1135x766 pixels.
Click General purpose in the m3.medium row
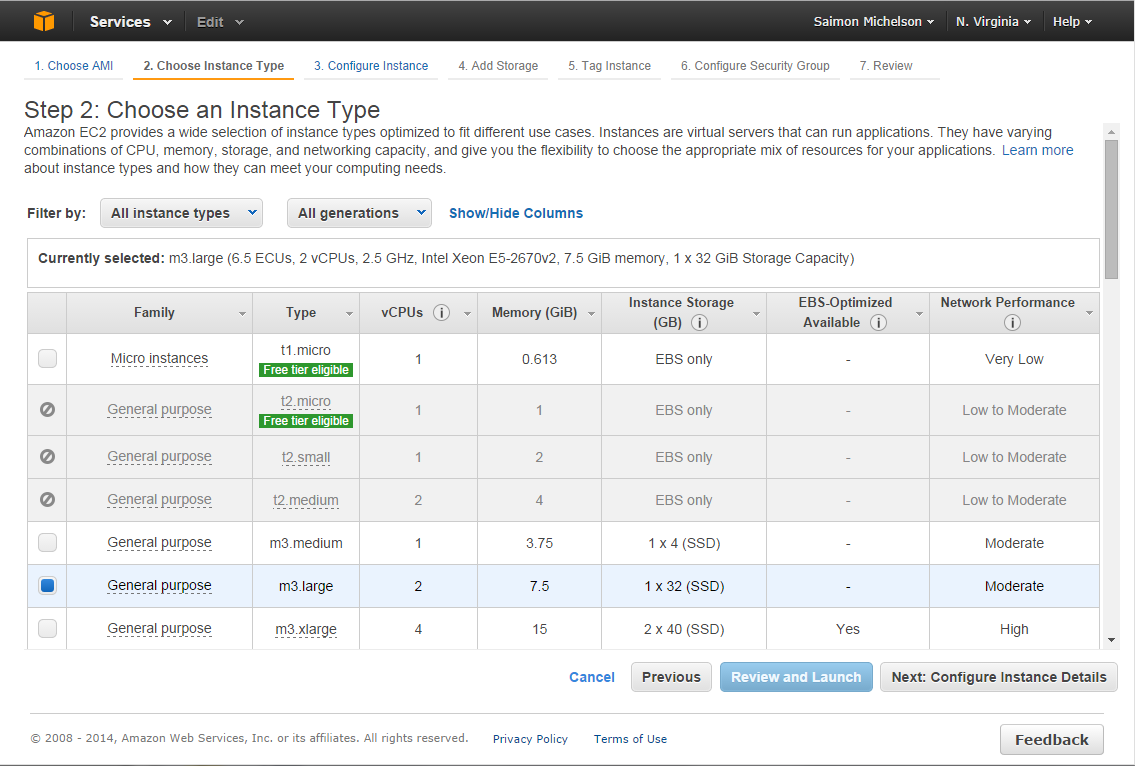159,542
